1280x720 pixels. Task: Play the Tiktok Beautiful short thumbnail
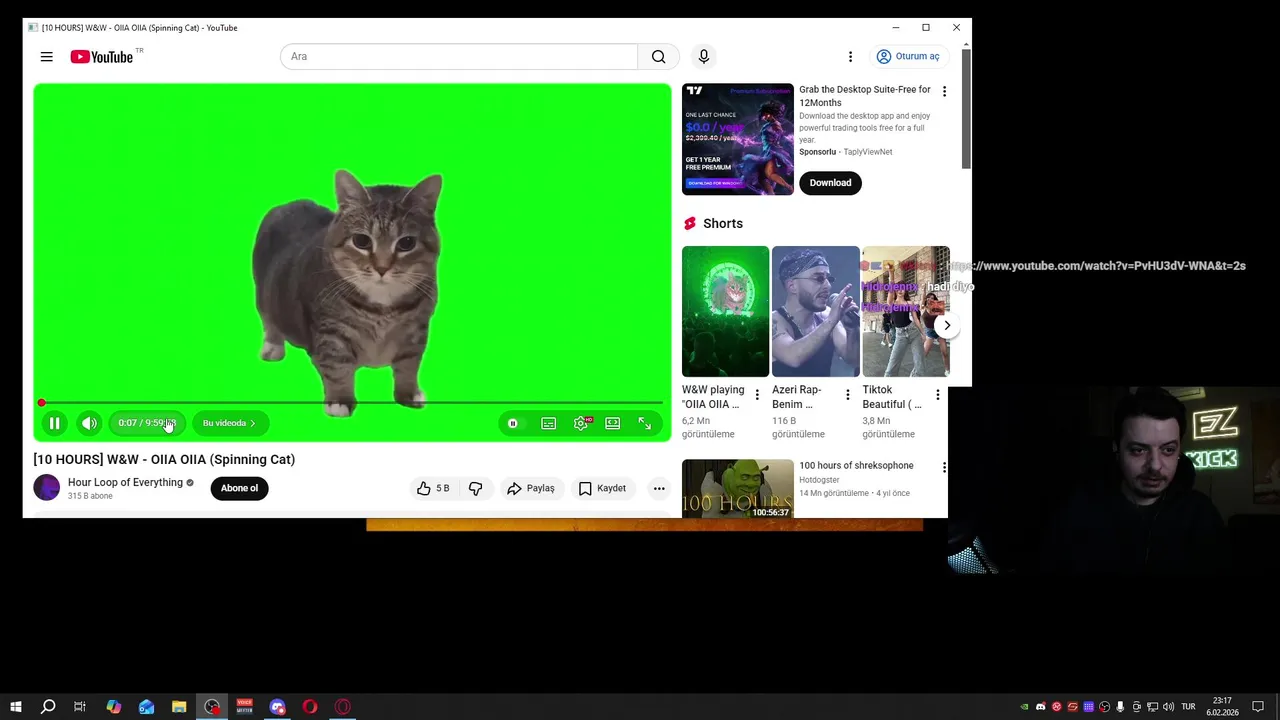pos(906,311)
